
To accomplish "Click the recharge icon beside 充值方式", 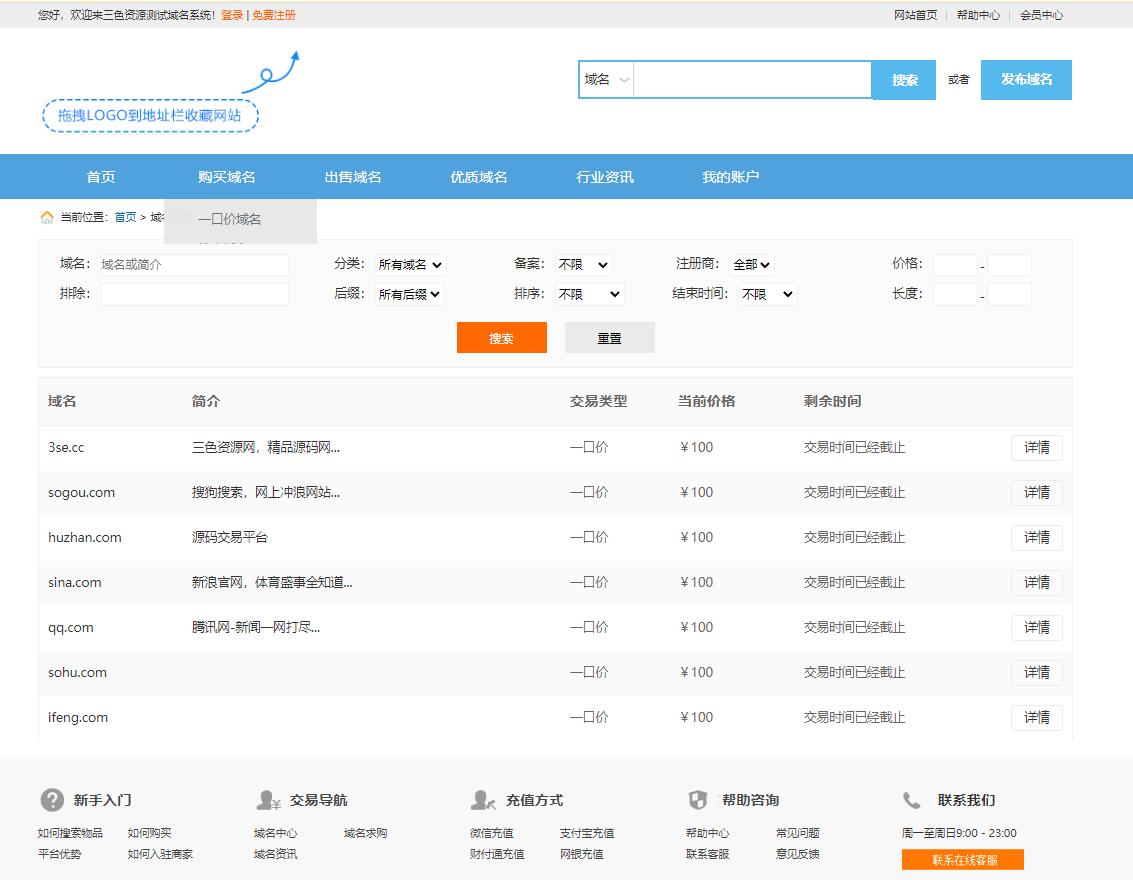I will (x=483, y=799).
